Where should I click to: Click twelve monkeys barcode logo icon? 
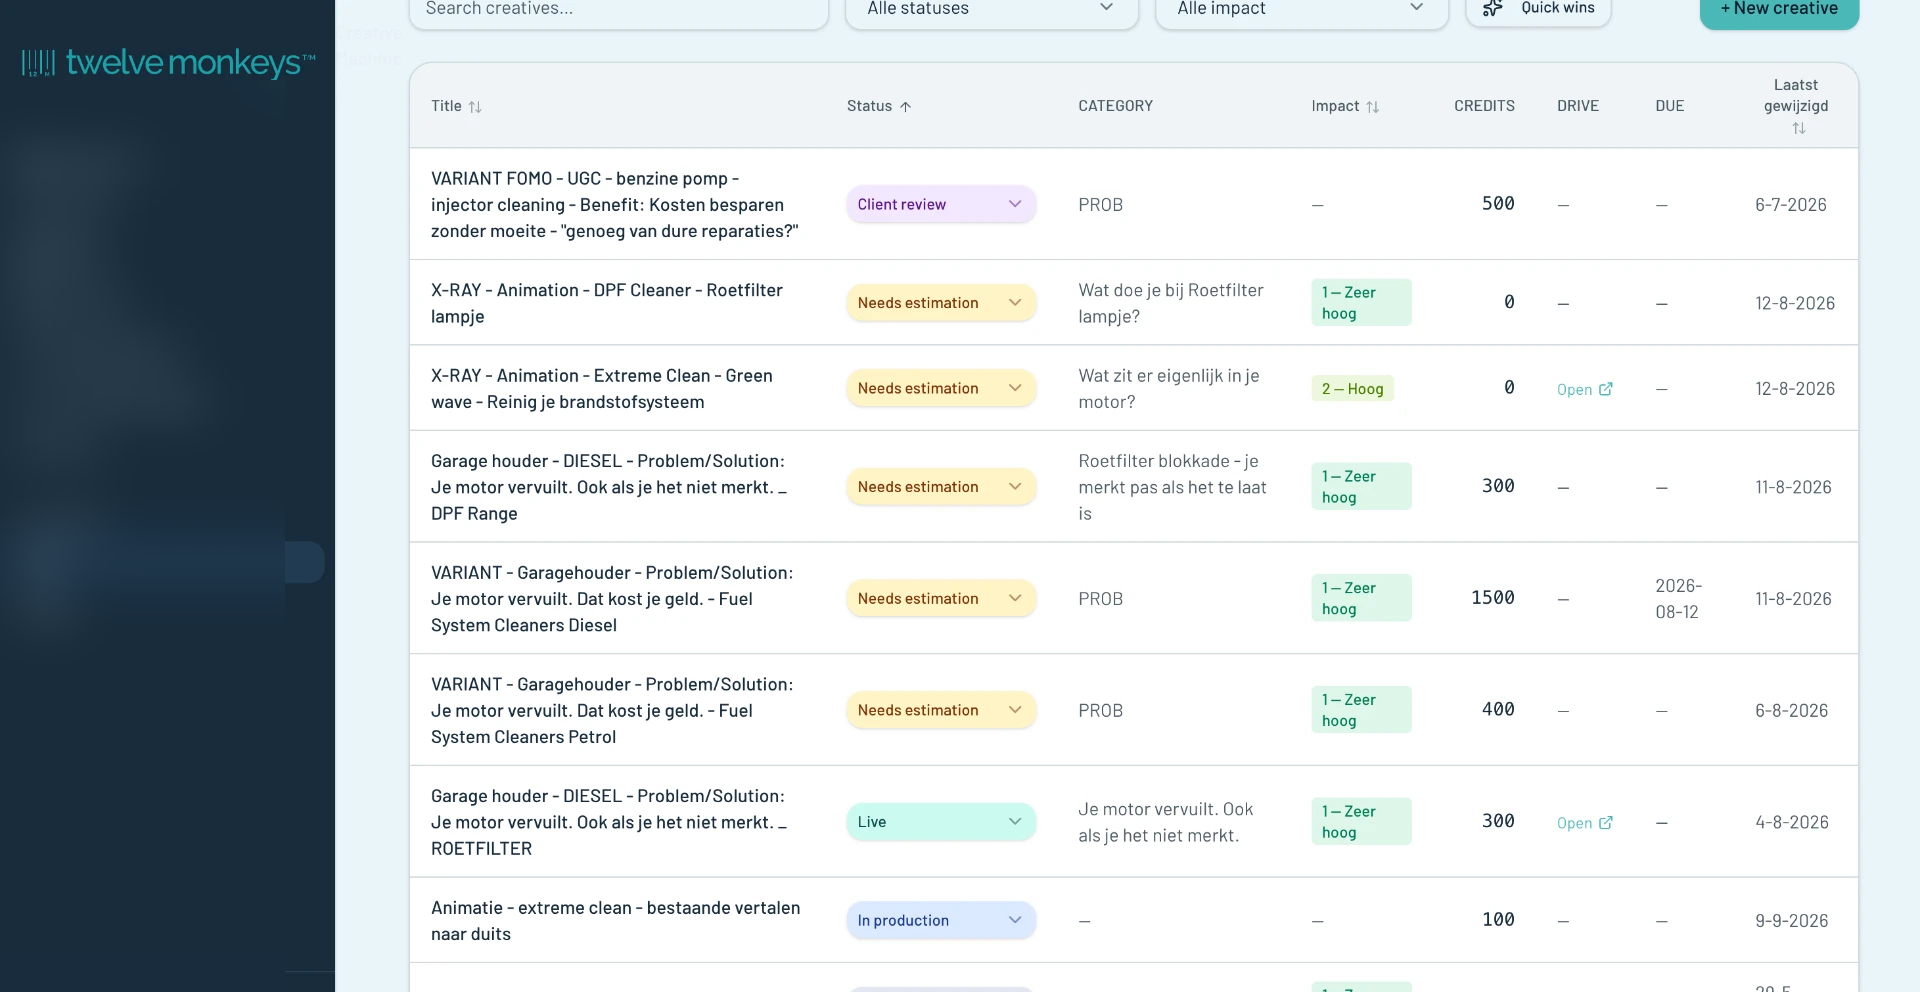click(38, 63)
